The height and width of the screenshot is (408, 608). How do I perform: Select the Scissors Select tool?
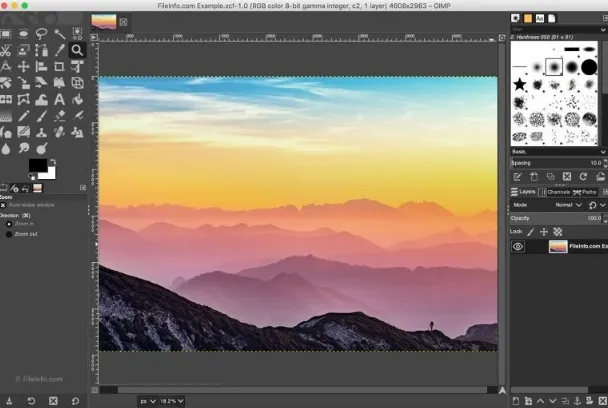(x=5, y=50)
